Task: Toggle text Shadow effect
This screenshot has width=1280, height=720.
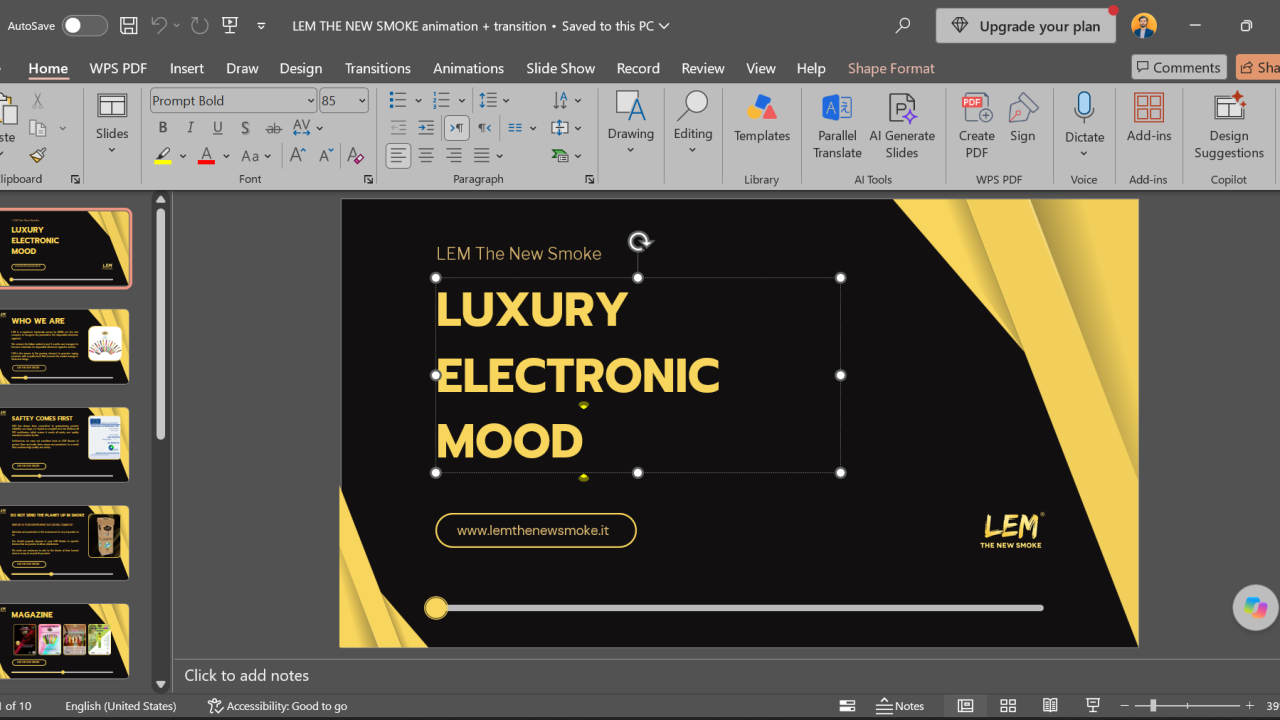Action: (245, 128)
